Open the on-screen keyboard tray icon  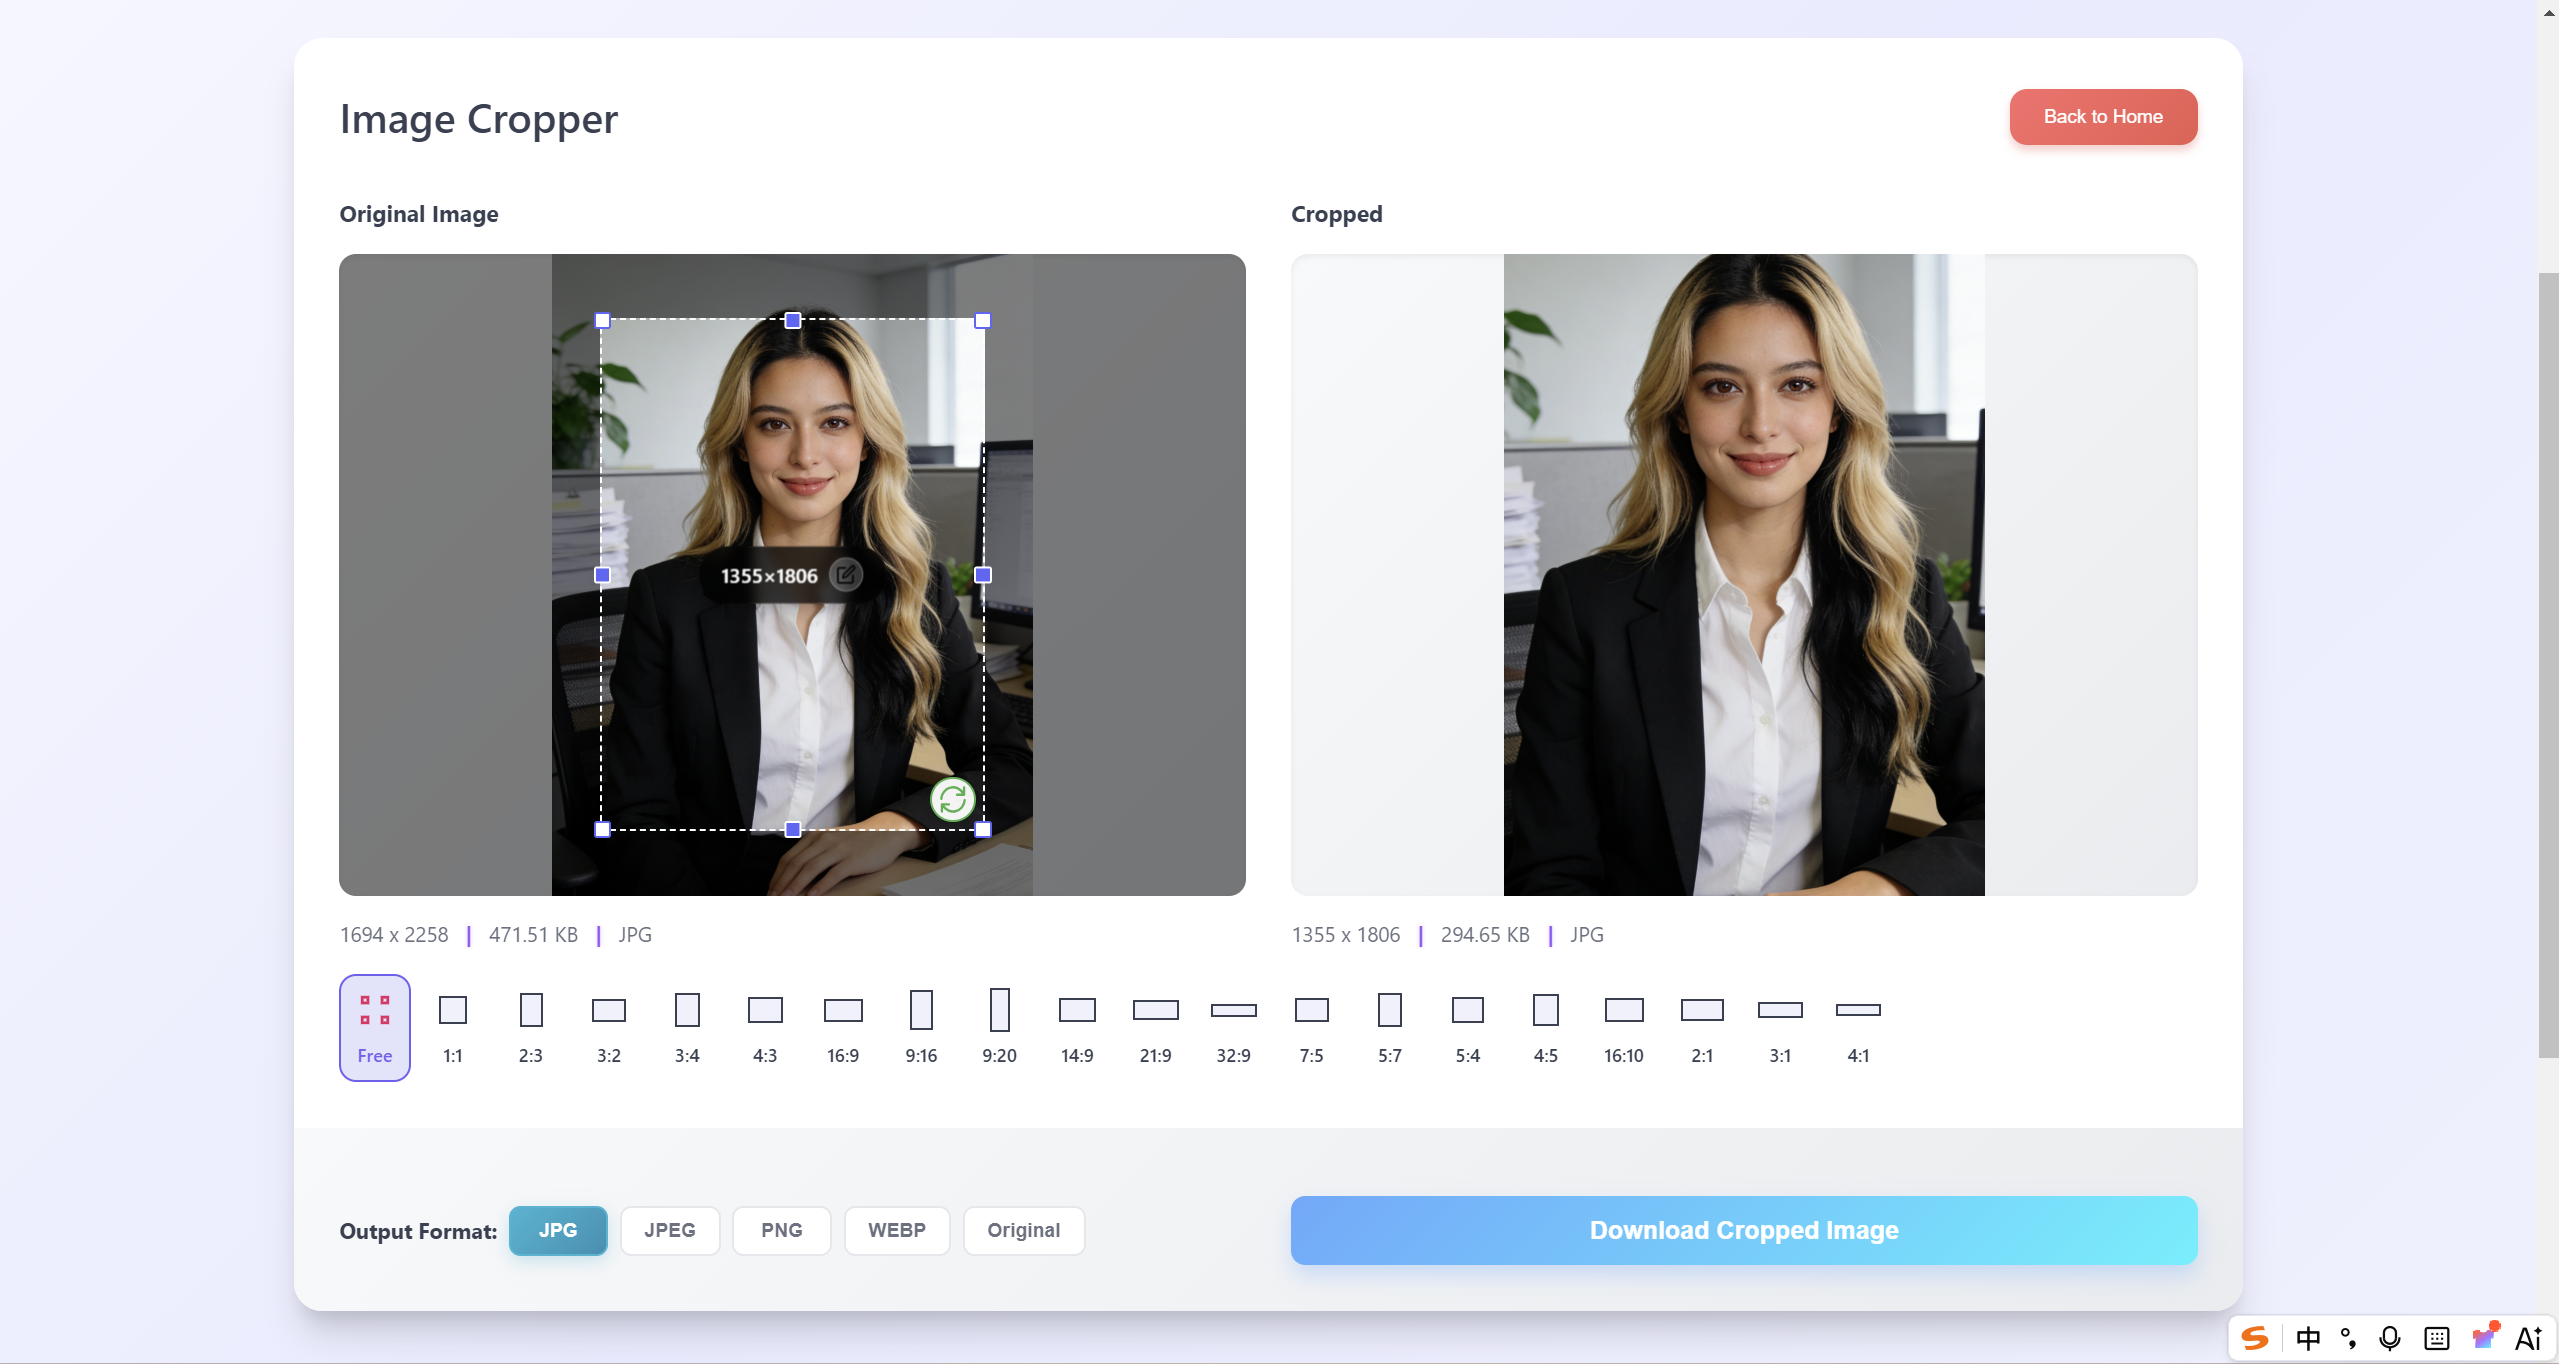[2437, 1337]
